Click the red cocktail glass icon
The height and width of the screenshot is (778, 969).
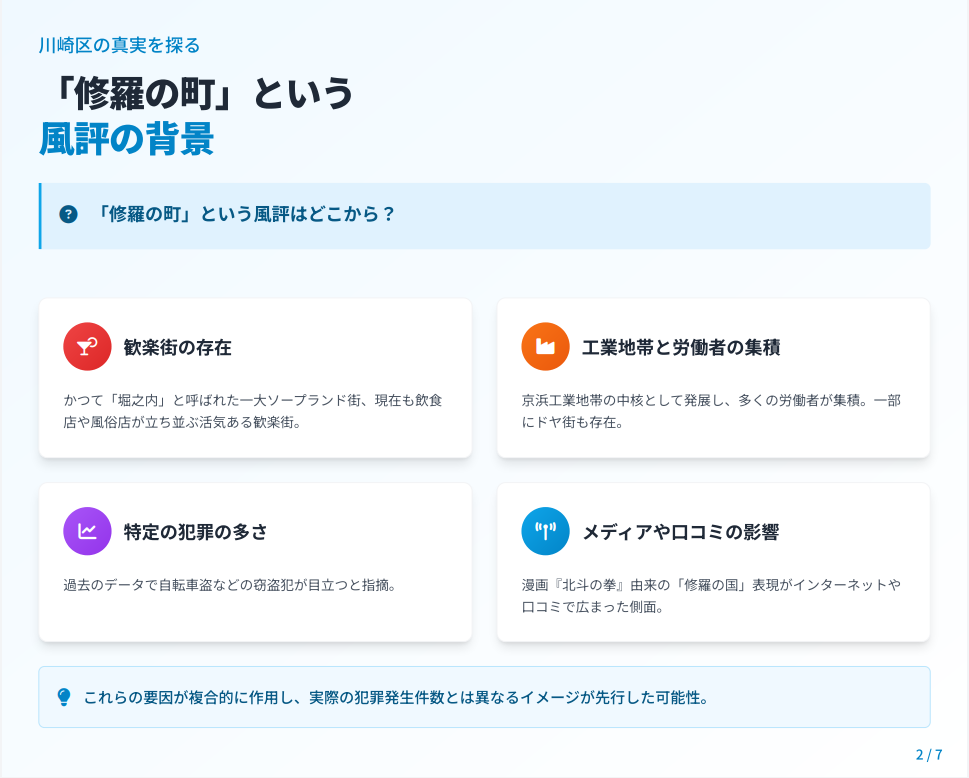[x=87, y=347]
